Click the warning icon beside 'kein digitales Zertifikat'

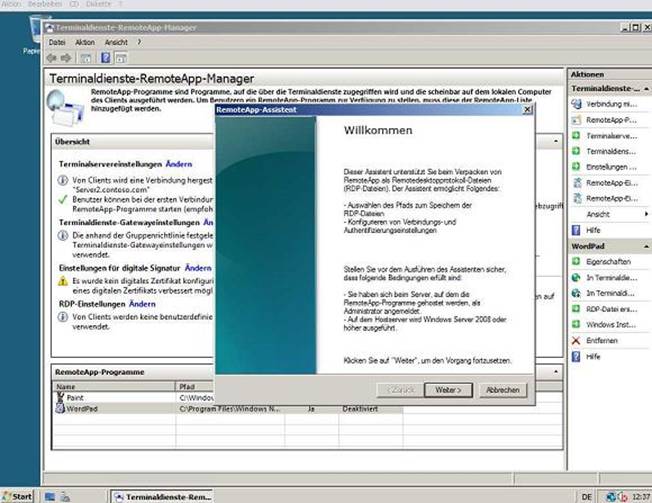pyautogui.click(x=62, y=281)
